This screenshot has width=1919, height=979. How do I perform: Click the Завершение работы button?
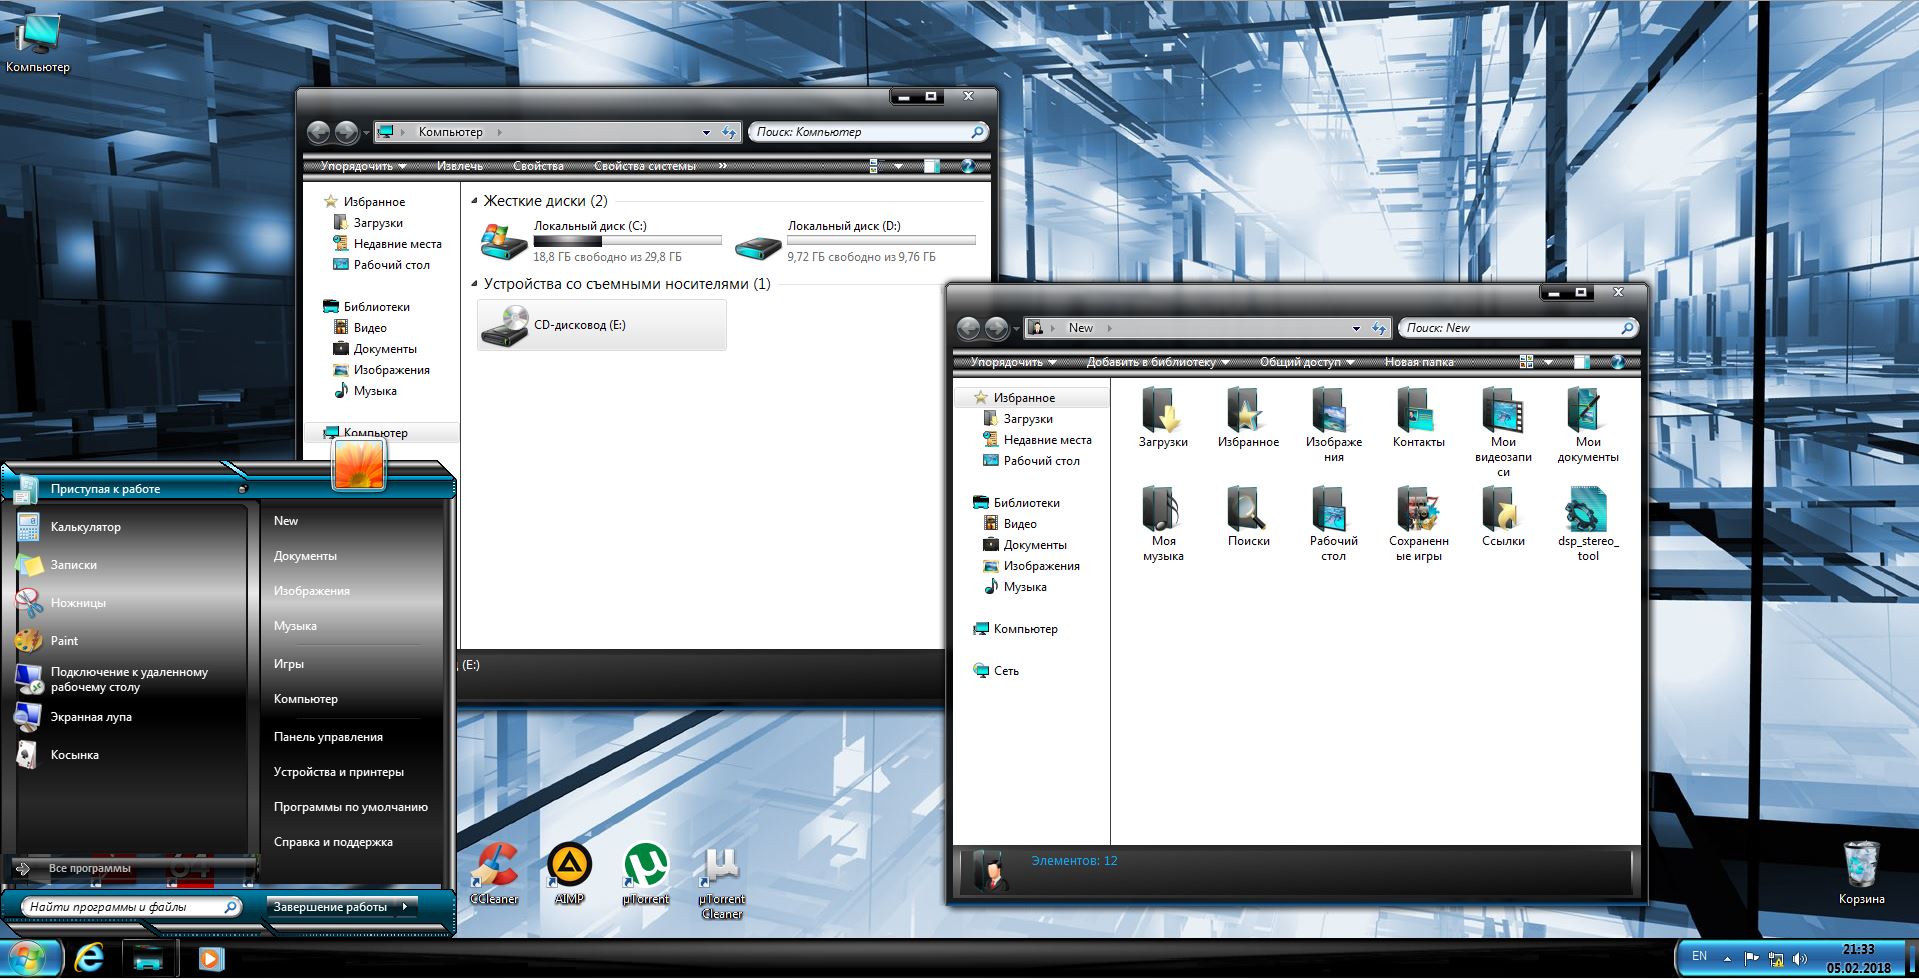330,907
